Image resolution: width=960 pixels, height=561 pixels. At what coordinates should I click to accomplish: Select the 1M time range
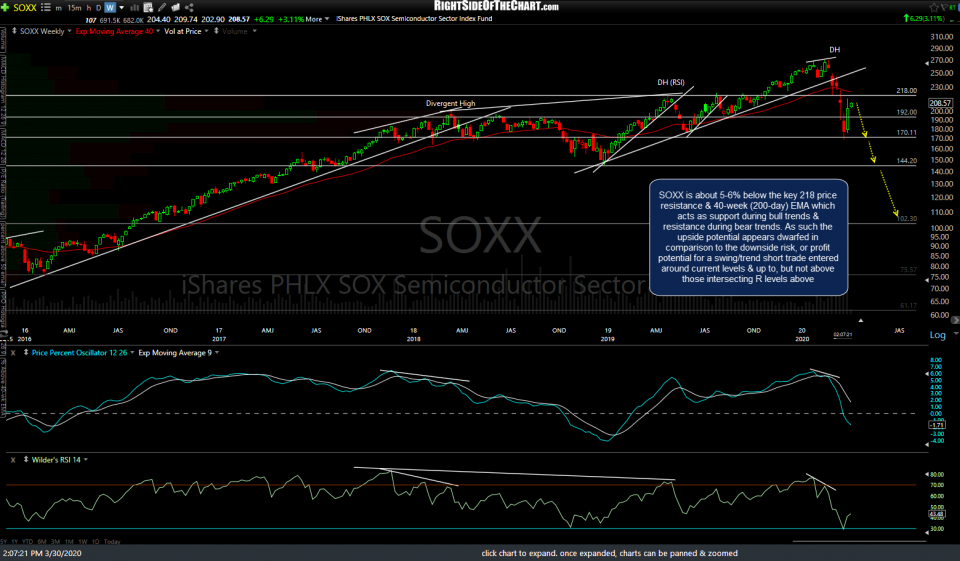click(69, 541)
